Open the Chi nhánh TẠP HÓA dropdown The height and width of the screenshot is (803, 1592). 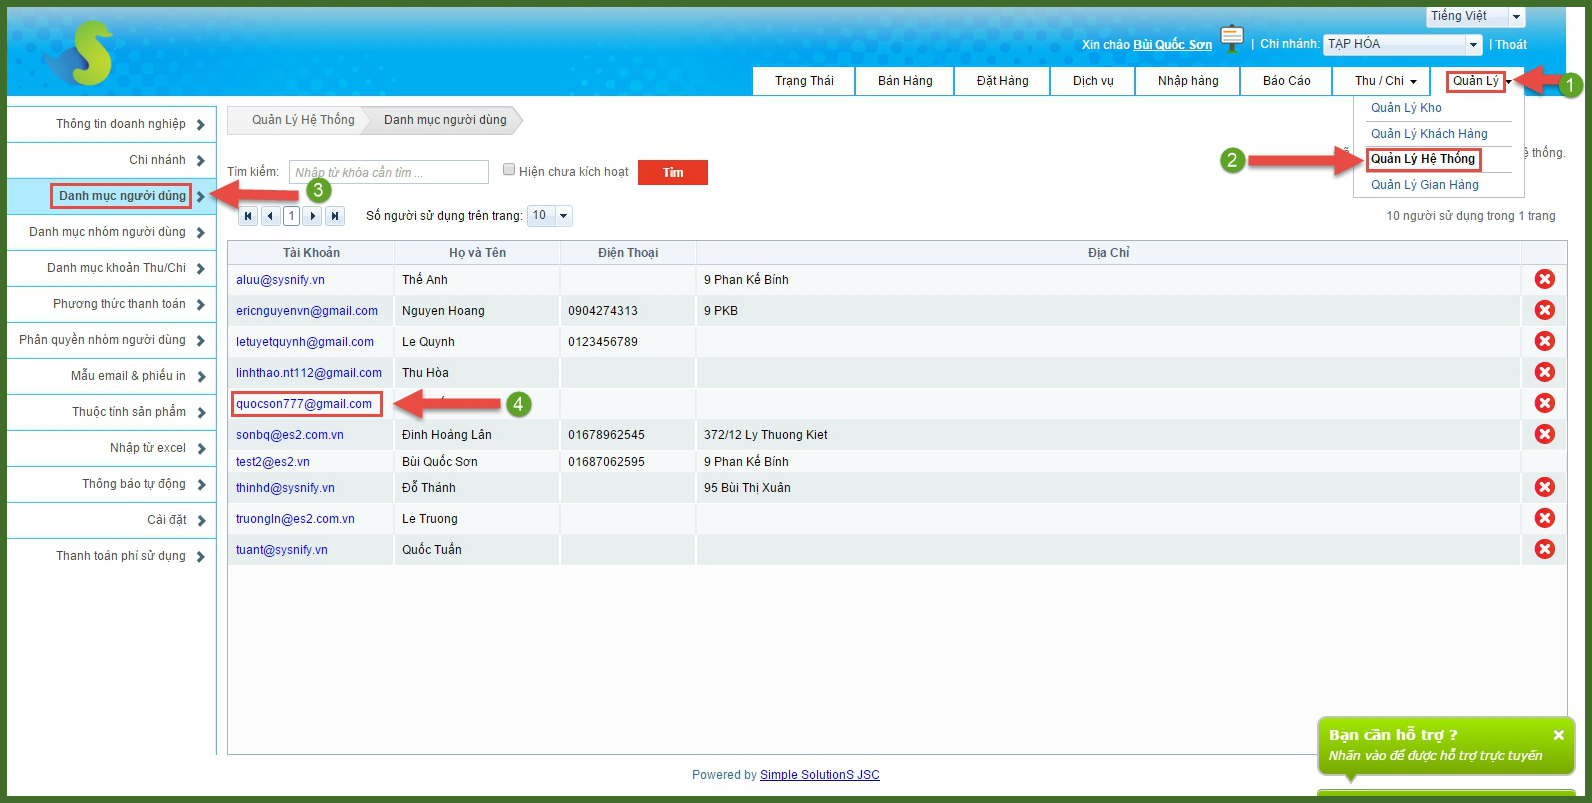pyautogui.click(x=1473, y=45)
